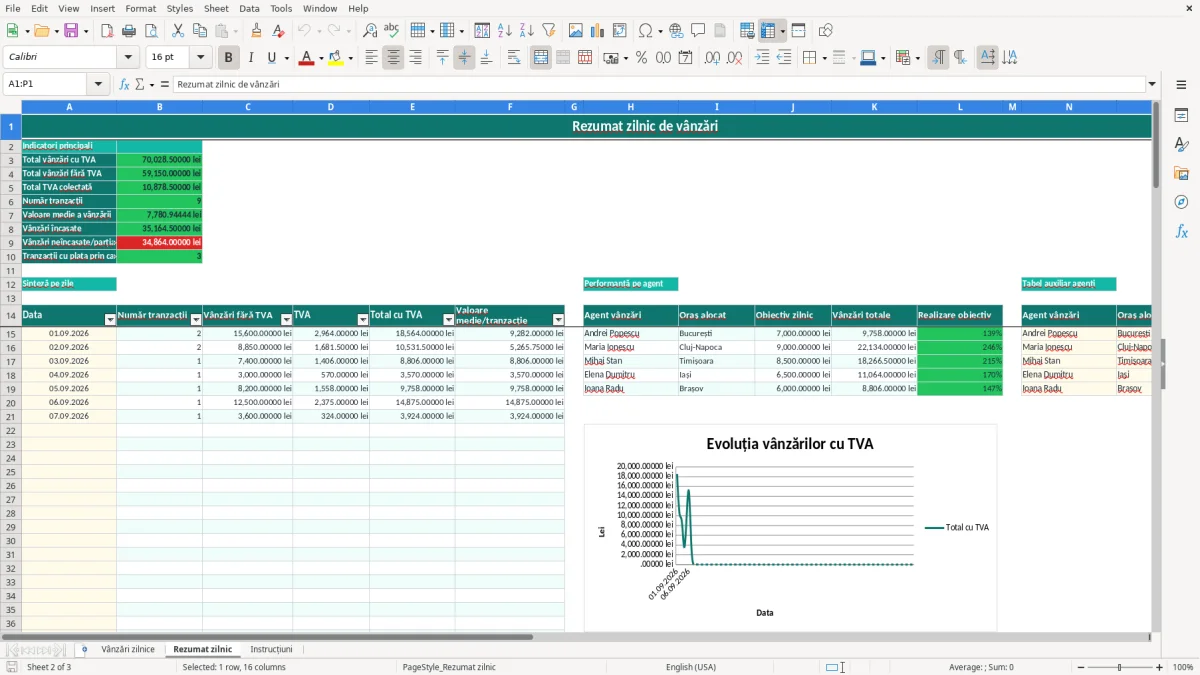The height and width of the screenshot is (675, 1200).
Task: Select the Clone Formatting paintbrush
Action: 257,31
